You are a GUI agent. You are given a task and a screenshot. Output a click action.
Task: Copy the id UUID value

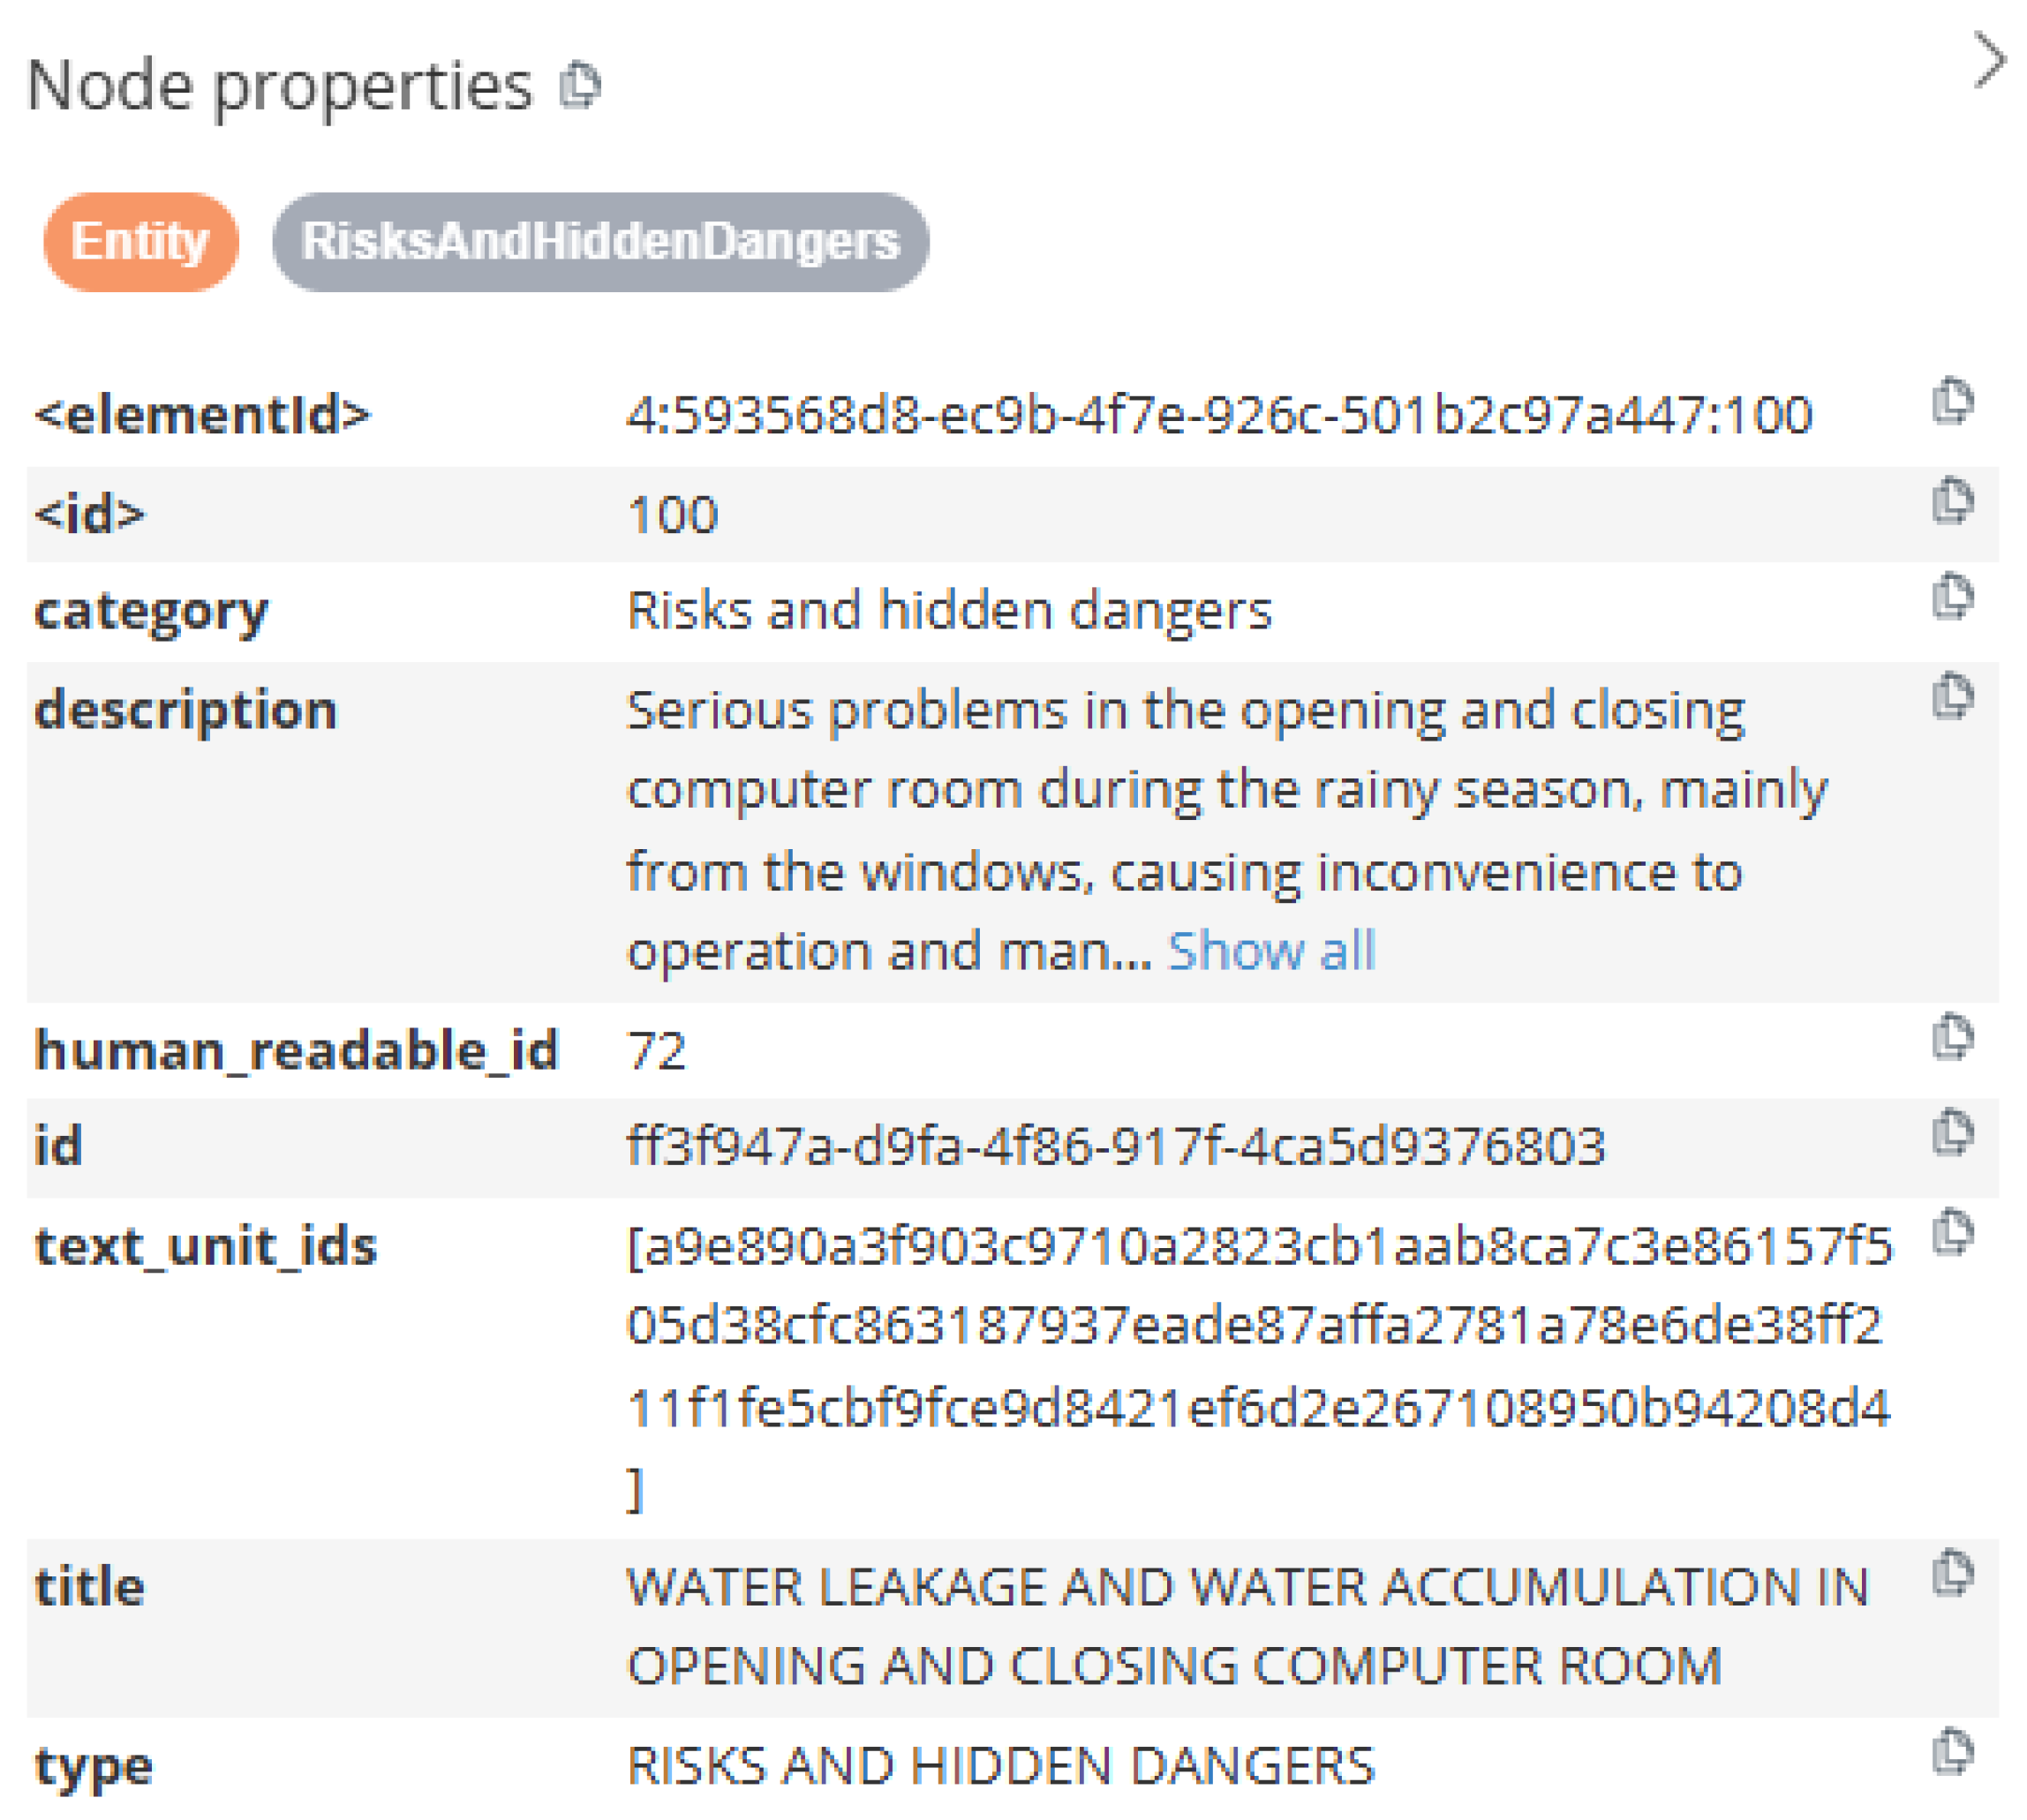pyautogui.click(x=1951, y=1133)
